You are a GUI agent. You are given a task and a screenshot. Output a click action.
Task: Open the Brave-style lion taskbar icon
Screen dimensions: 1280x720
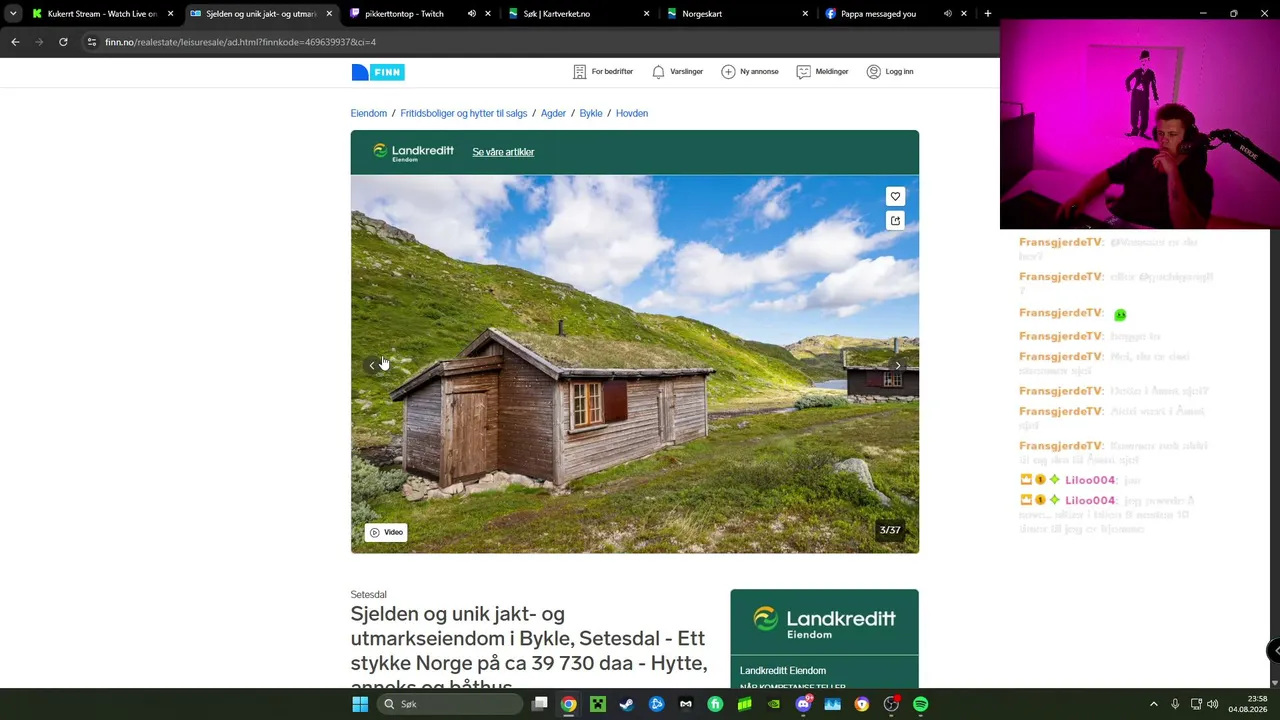tap(862, 704)
